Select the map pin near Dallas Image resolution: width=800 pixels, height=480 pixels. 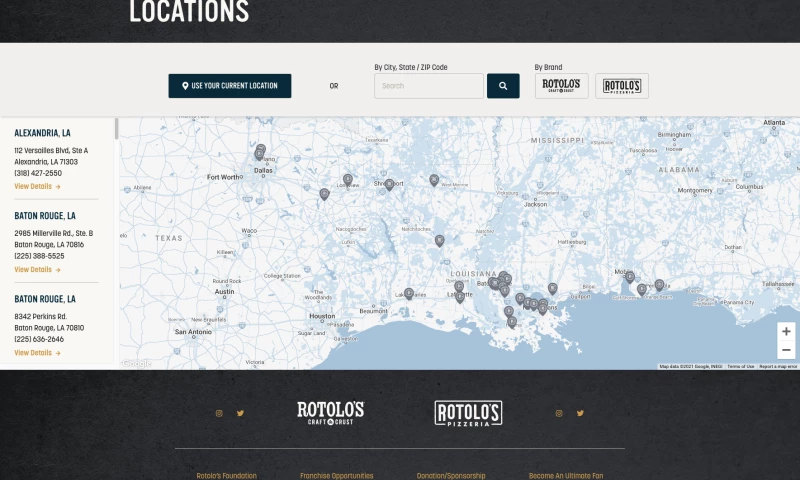click(x=259, y=153)
